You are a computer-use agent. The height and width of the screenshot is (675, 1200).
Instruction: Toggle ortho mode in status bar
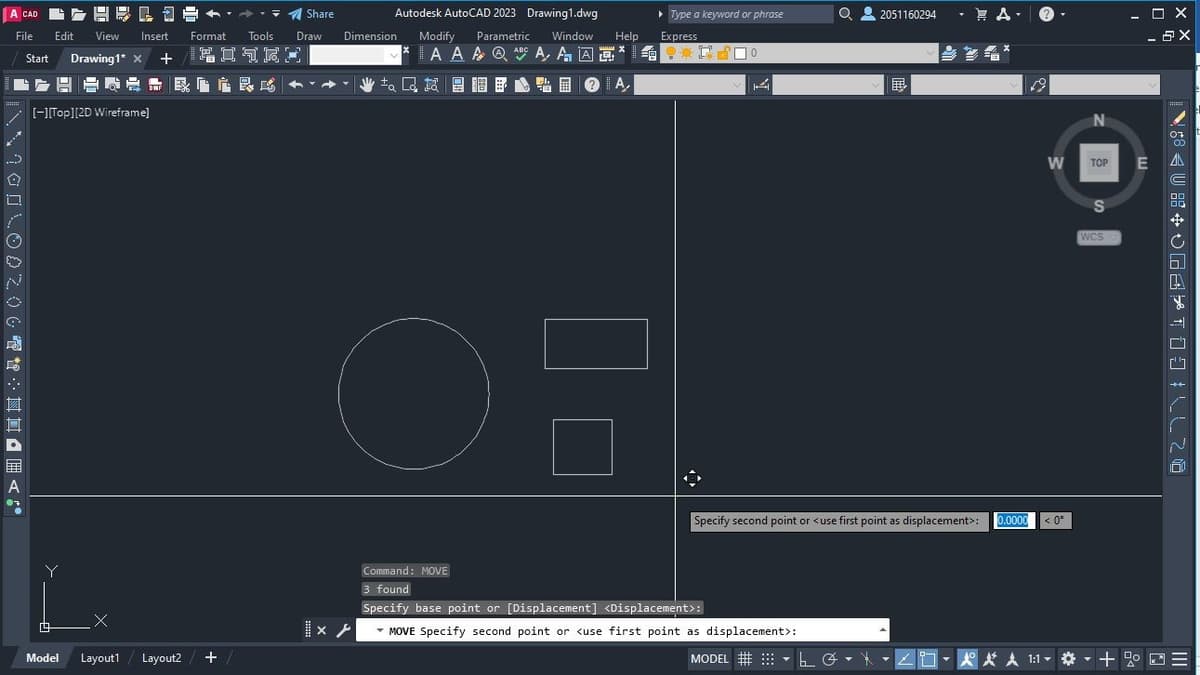[806, 659]
